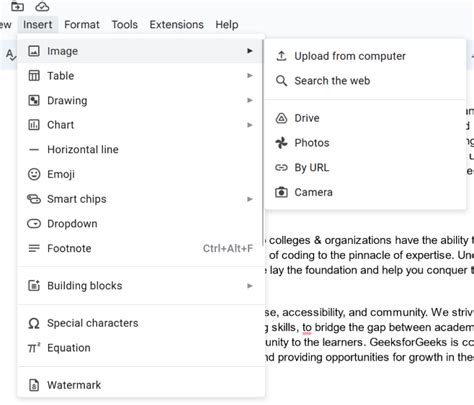474x405 pixels.
Task: Click the Dropdown pill icon
Action: [34, 223]
